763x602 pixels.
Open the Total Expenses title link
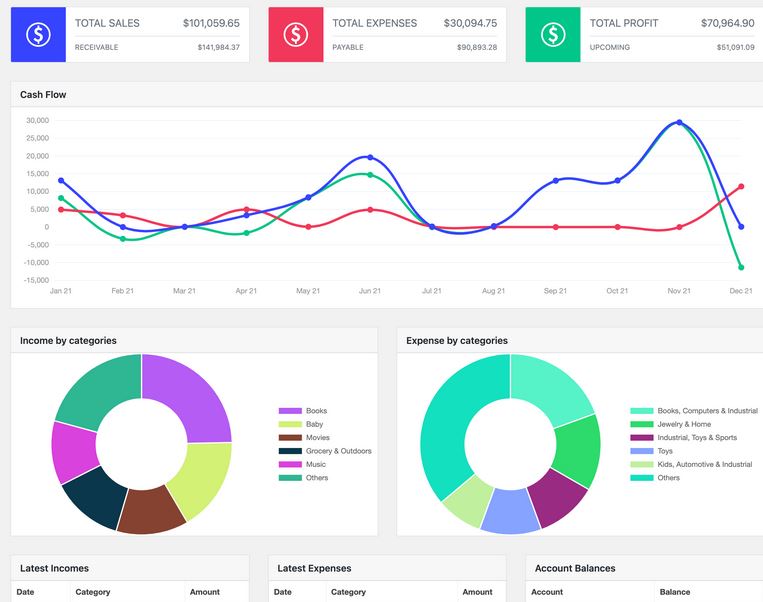click(x=374, y=23)
